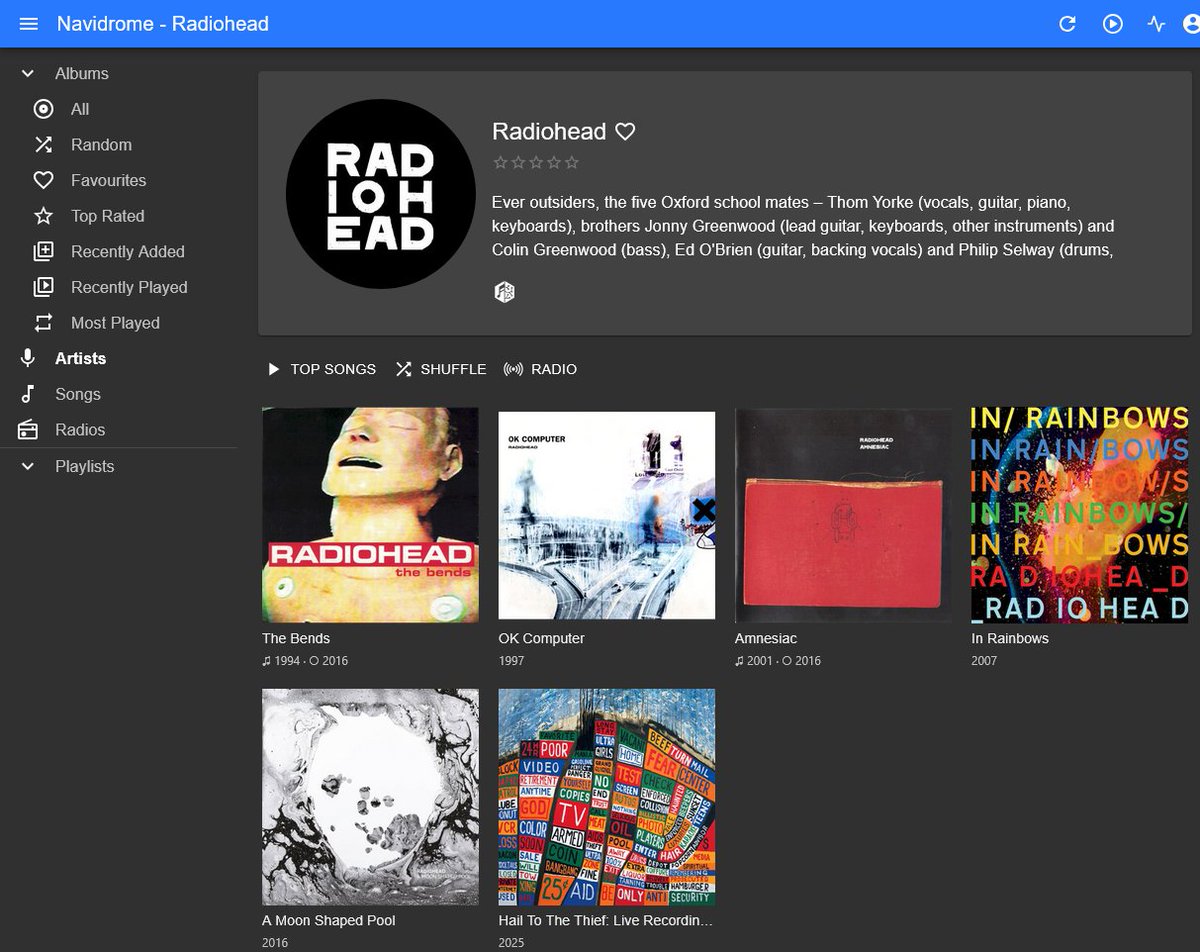The width and height of the screenshot is (1200, 952).
Task: Click the Favourites heart icon in sidebar
Action: [43, 180]
